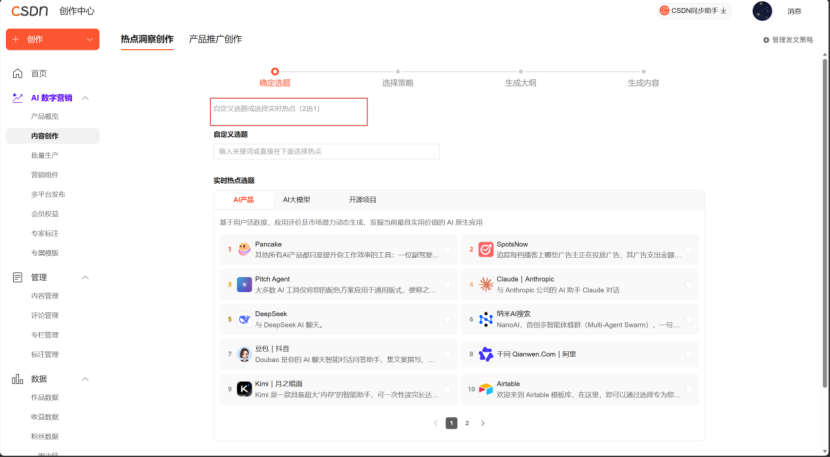Click the 自定义选题 keyword input field

point(326,151)
